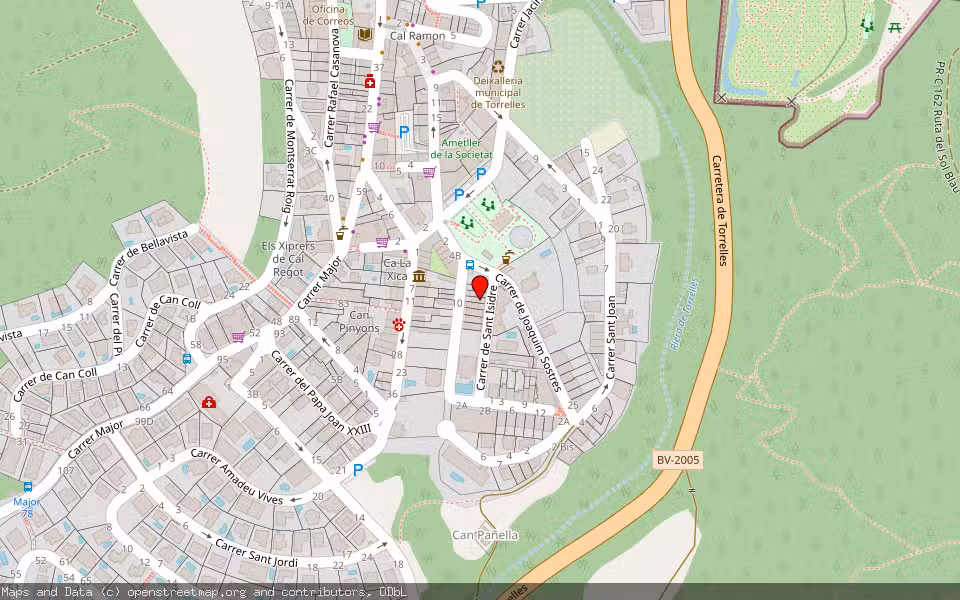
Task: Select the bus stop icon labeled Major 78
Action: [x=28, y=487]
